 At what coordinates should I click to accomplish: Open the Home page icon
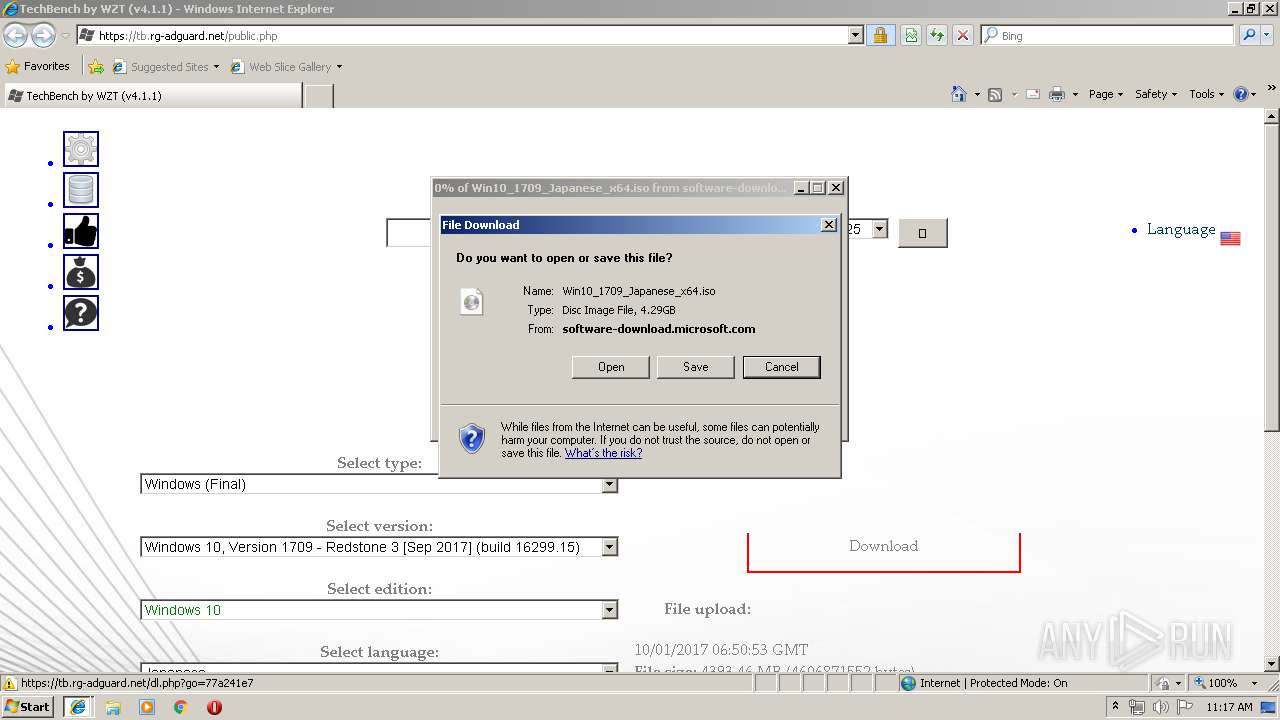[x=959, y=94]
